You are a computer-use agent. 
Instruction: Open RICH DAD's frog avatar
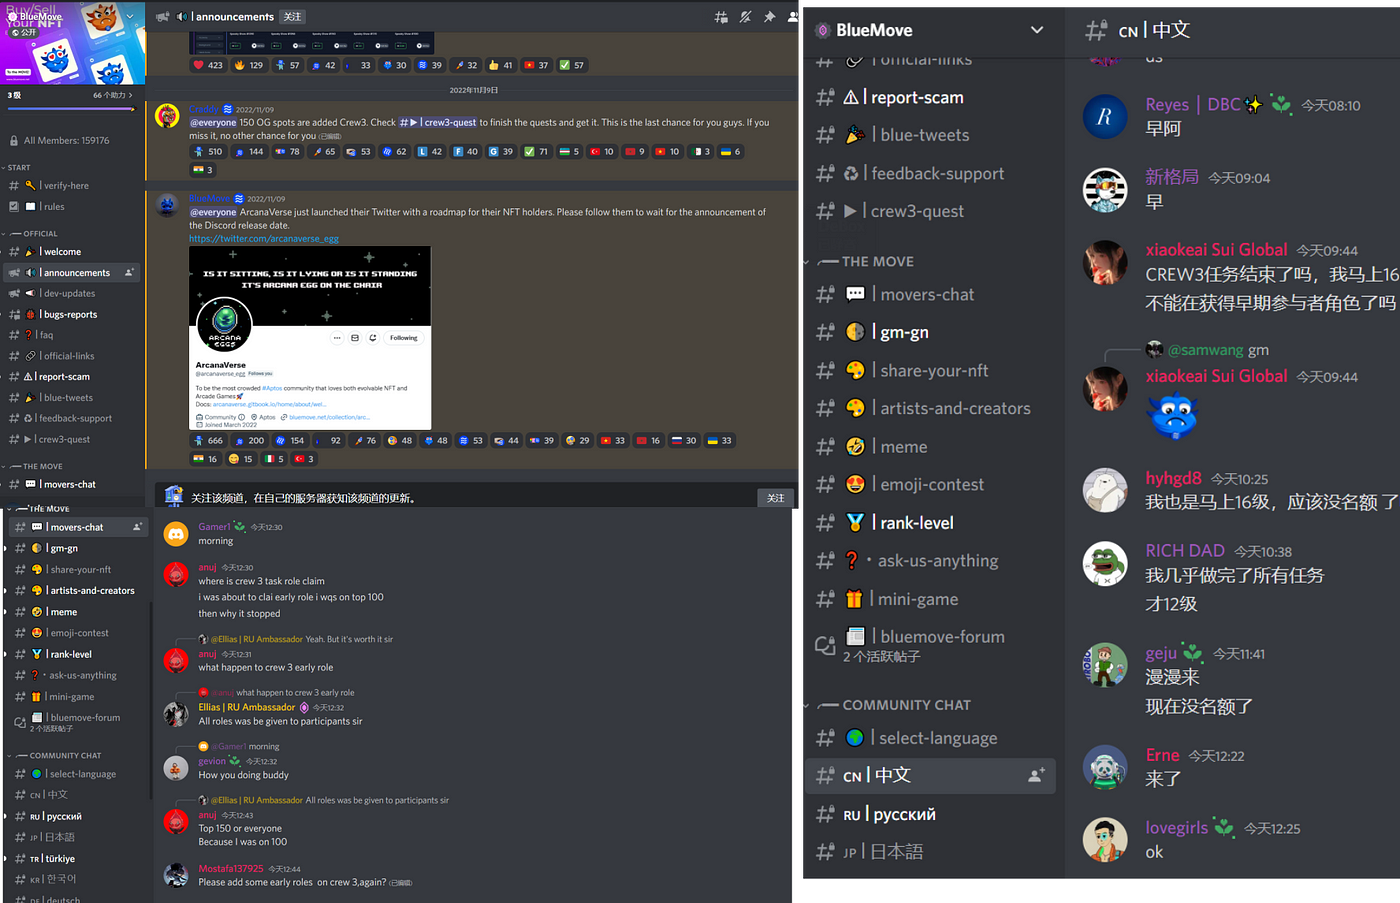click(1105, 563)
